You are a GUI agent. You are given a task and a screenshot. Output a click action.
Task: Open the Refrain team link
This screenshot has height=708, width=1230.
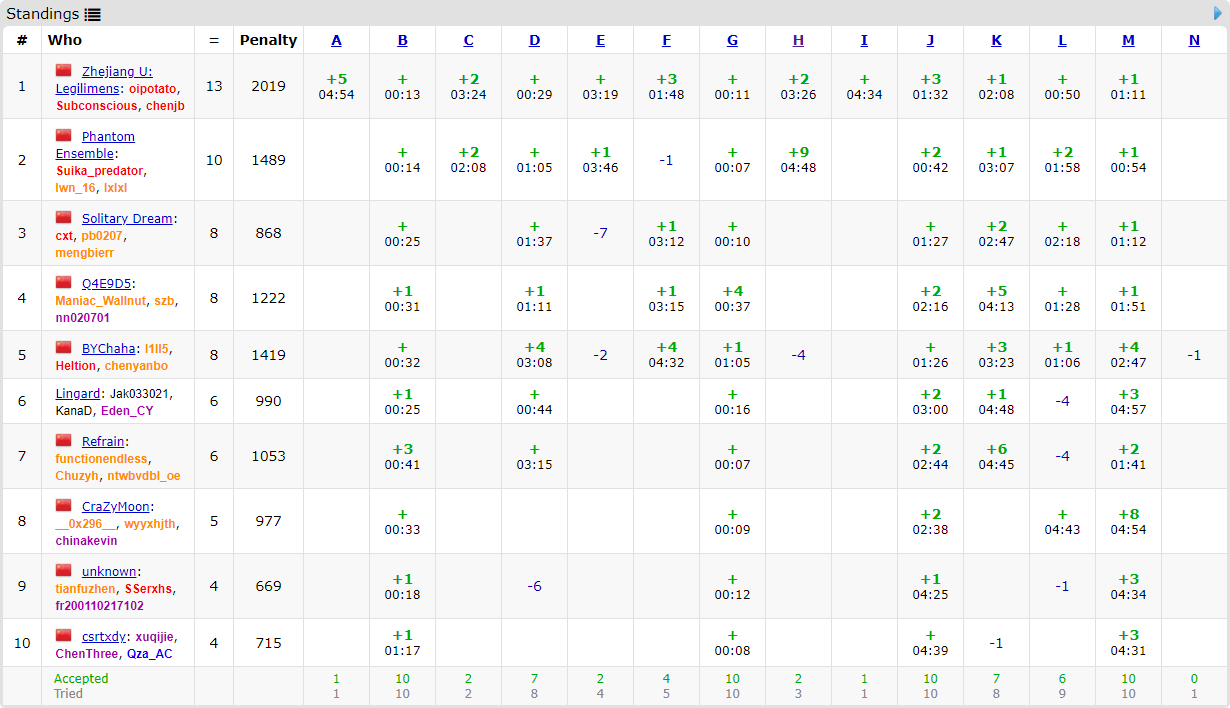103,441
